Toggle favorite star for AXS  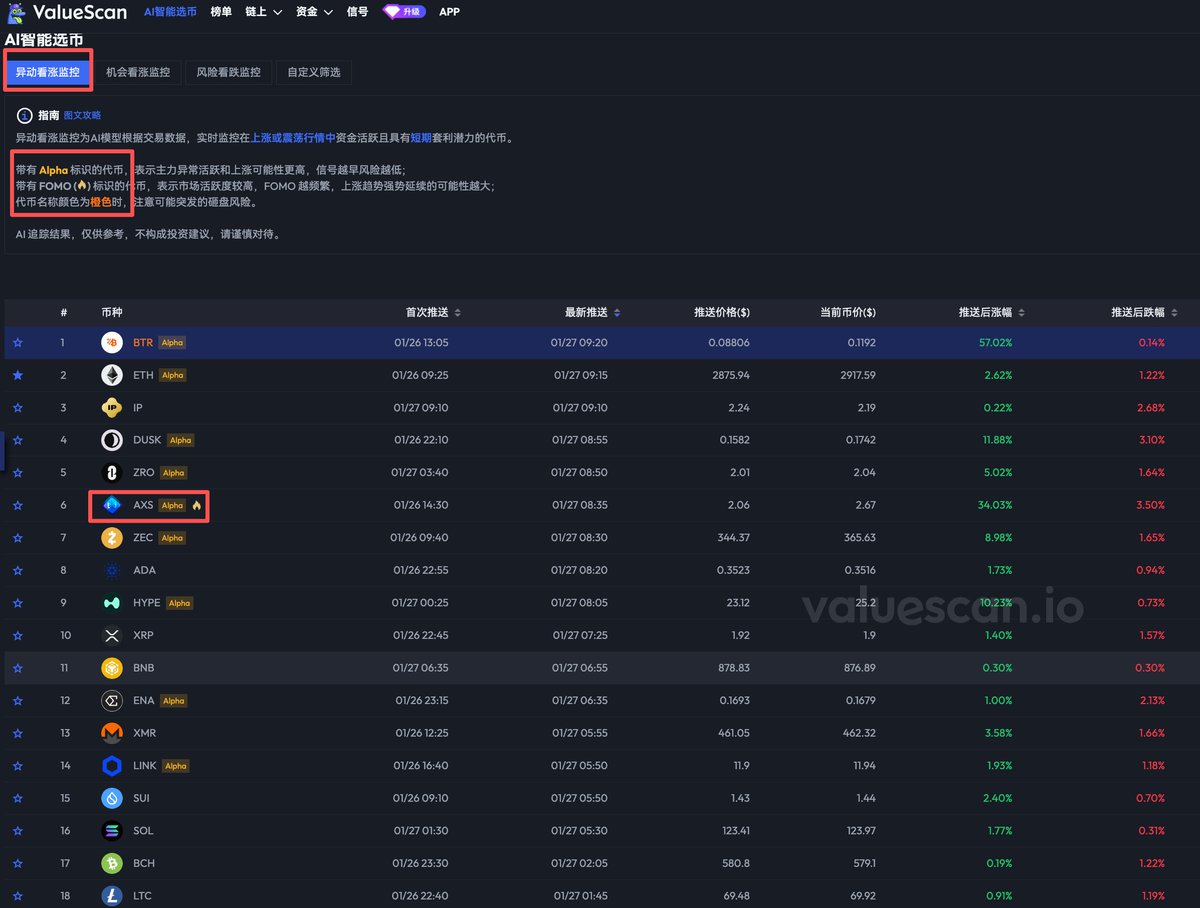(x=17, y=505)
